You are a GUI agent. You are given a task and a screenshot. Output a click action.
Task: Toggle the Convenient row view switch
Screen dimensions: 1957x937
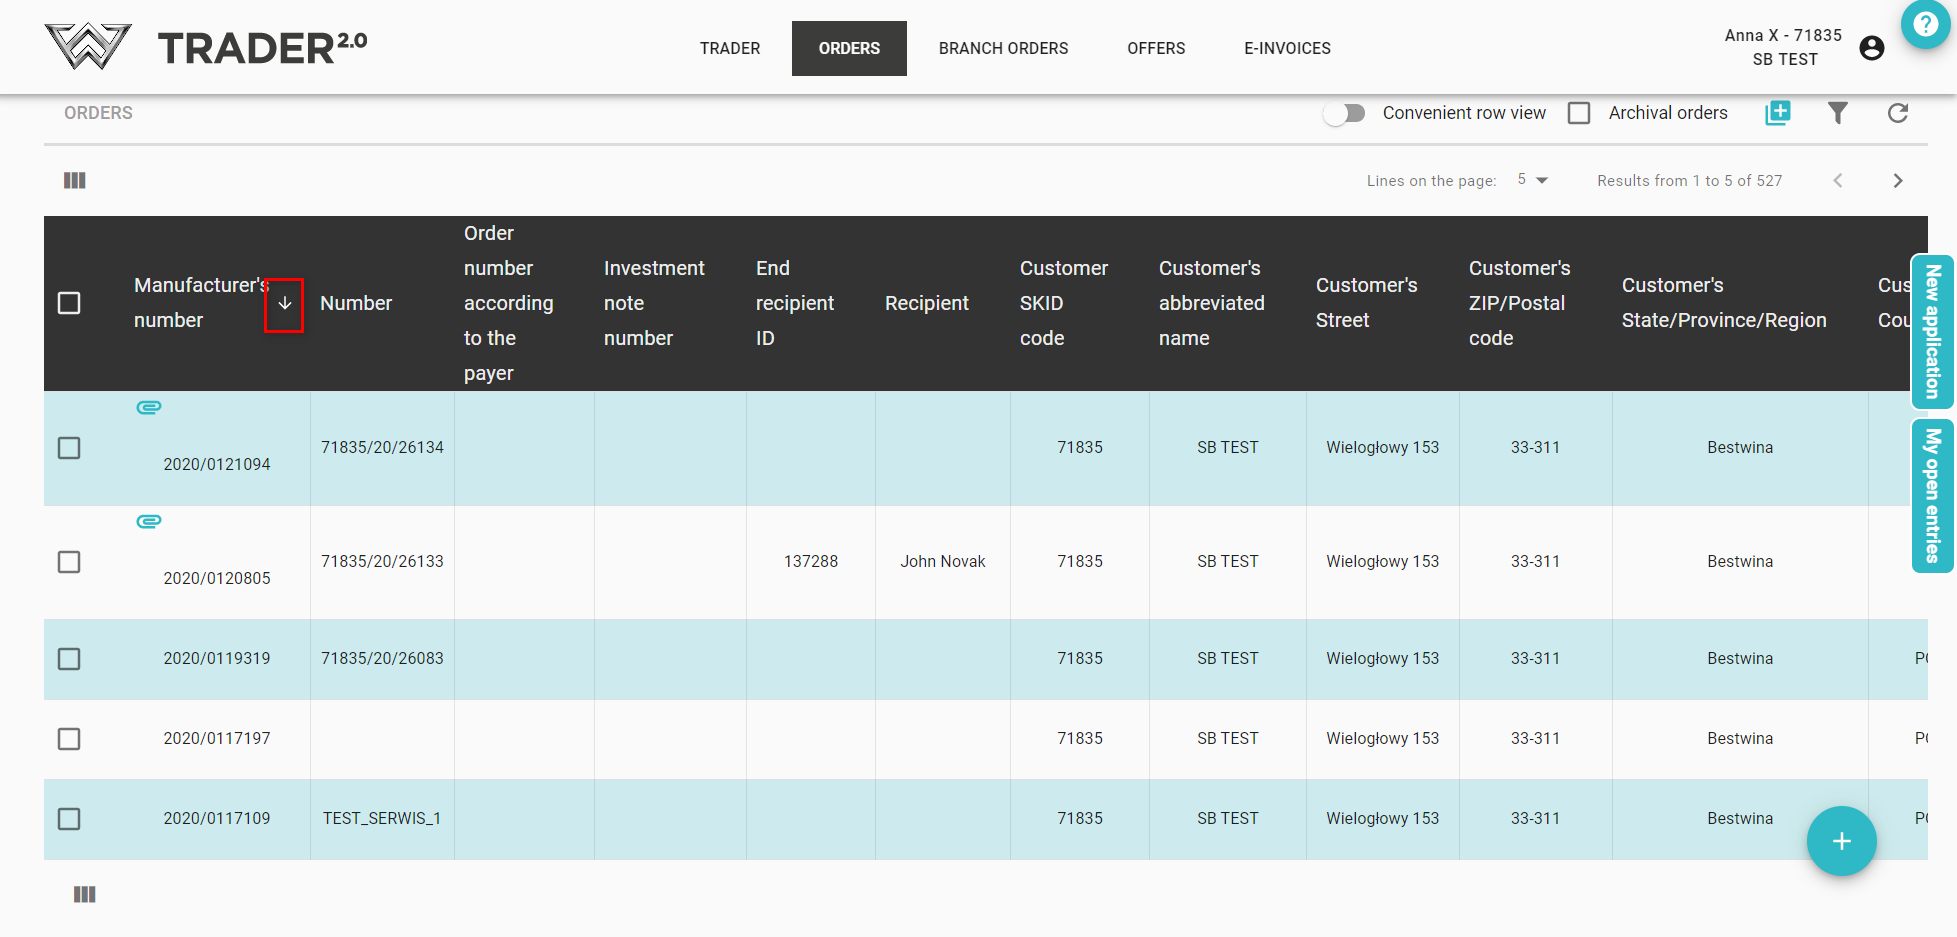point(1345,113)
